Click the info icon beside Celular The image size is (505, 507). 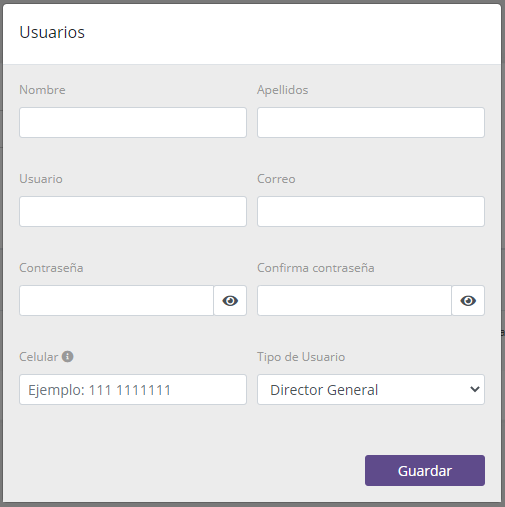pyautogui.click(x=68, y=356)
